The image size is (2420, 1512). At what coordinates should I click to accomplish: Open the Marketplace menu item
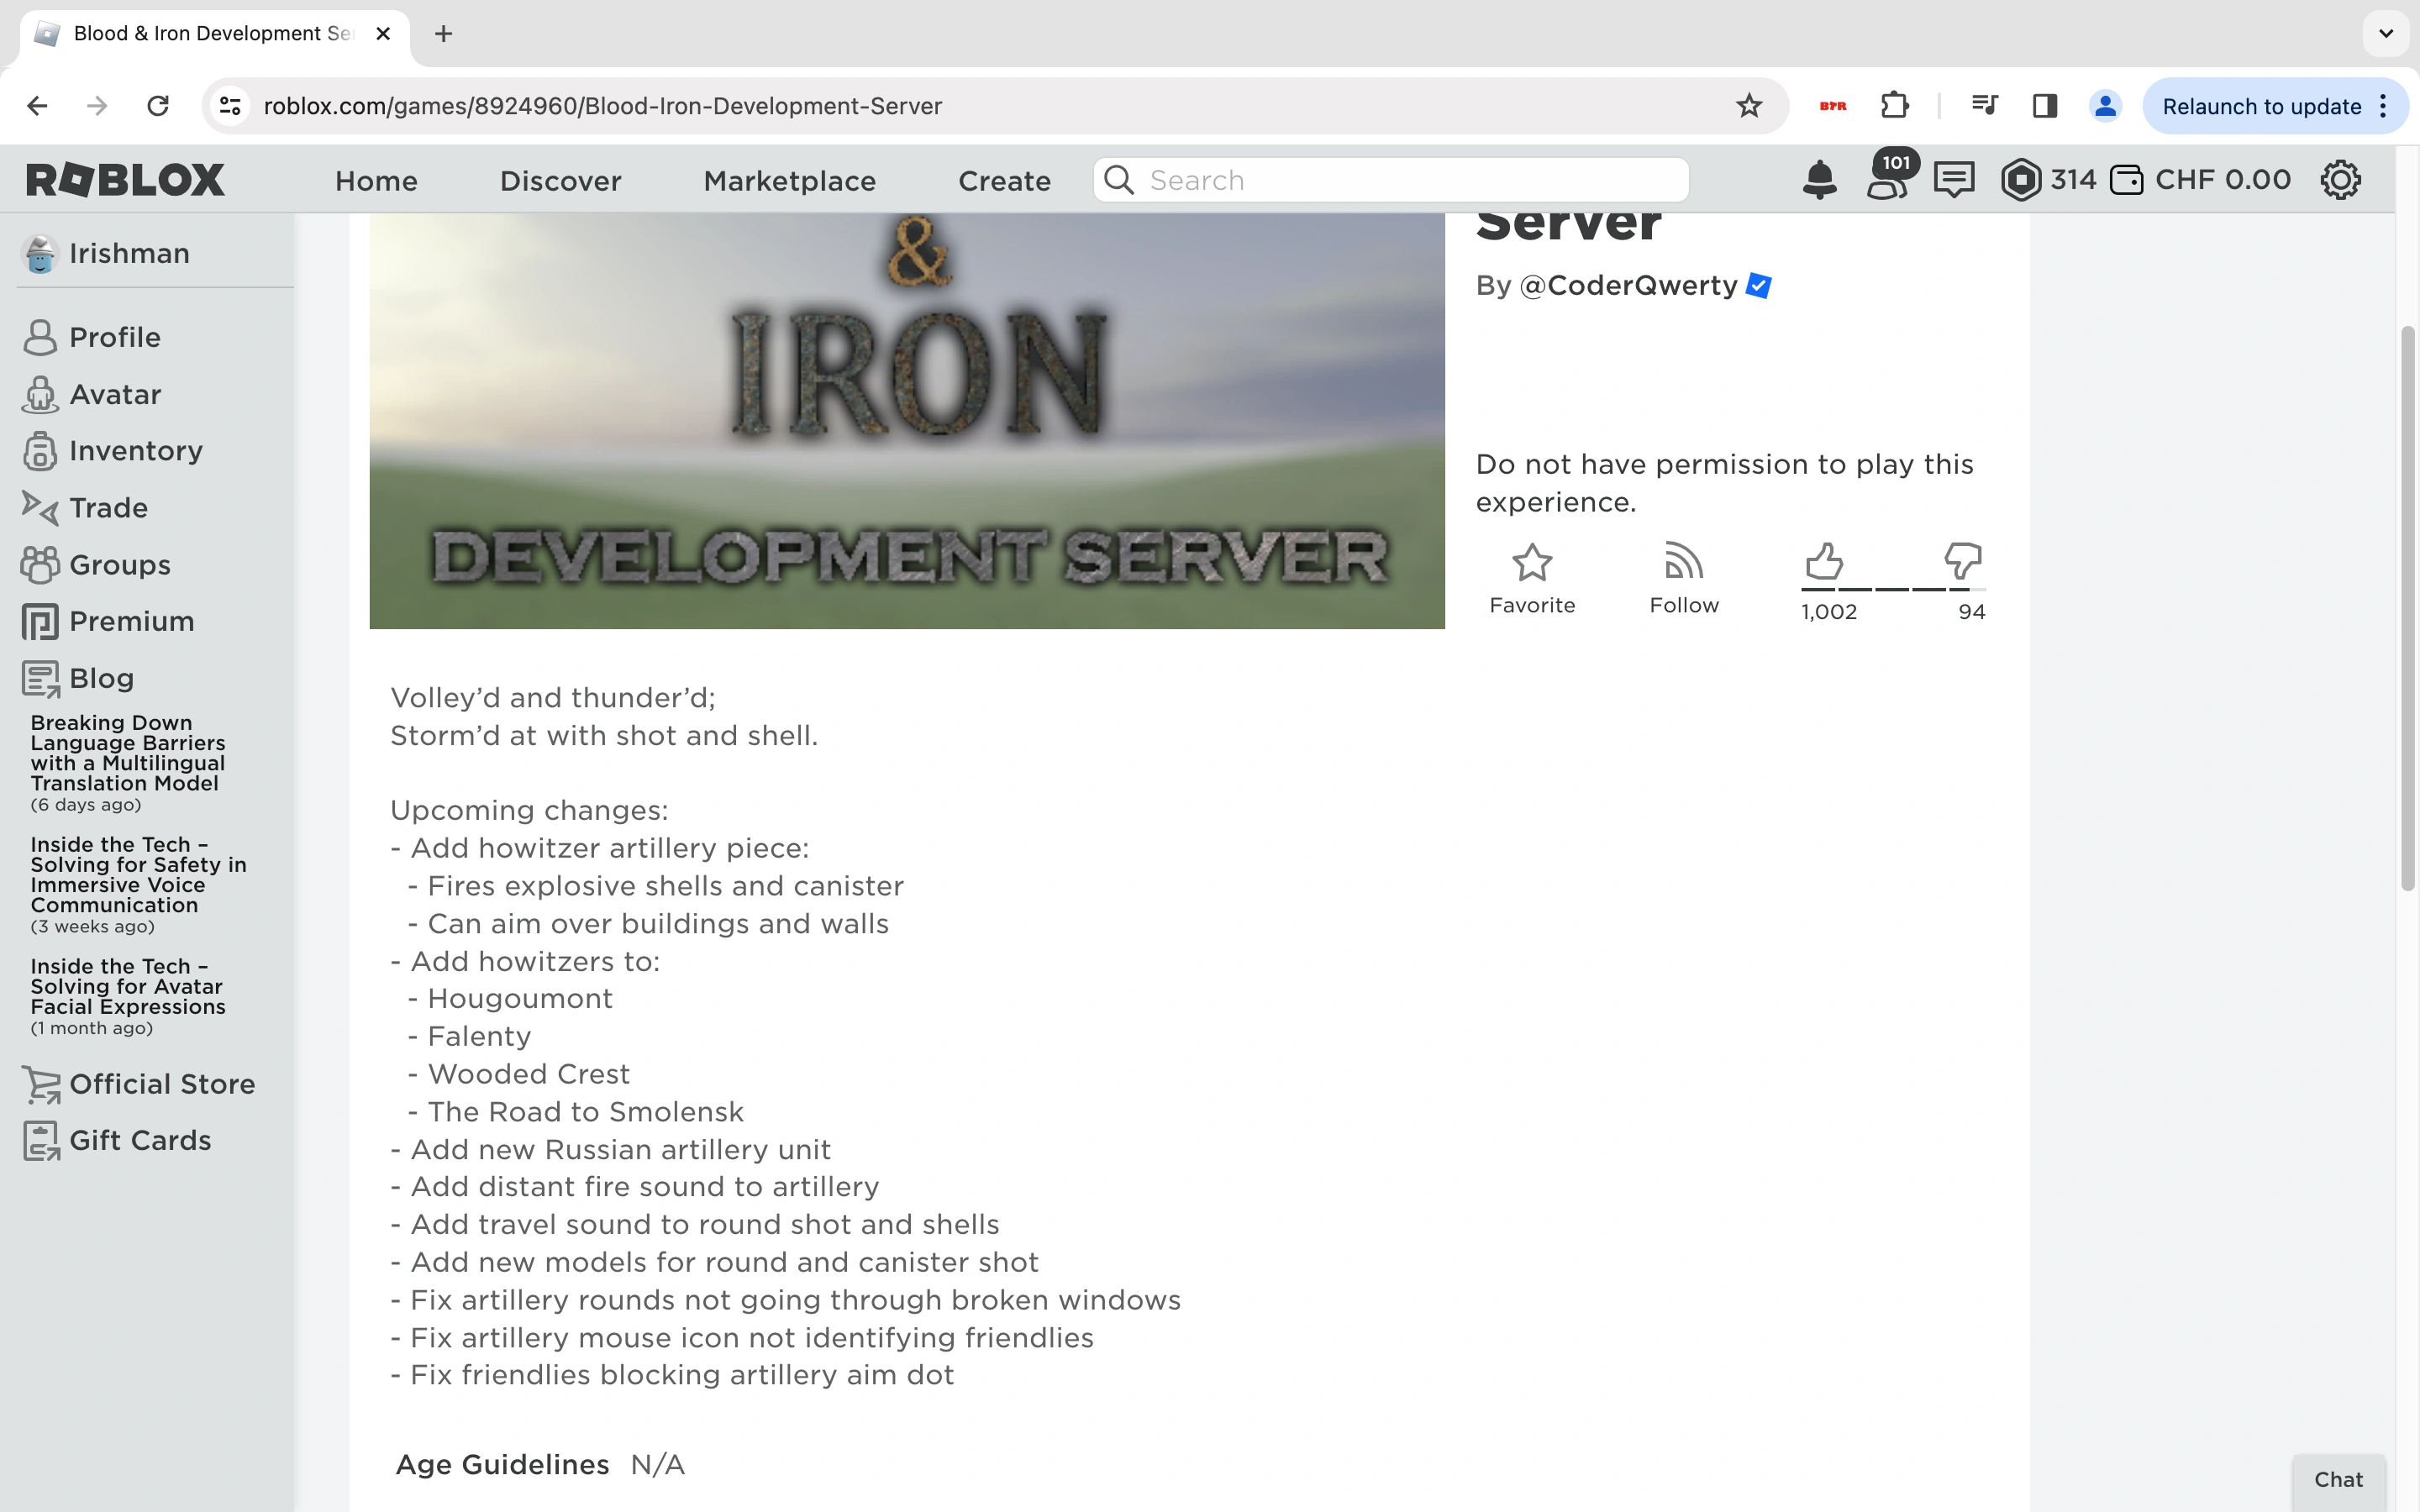[789, 181]
